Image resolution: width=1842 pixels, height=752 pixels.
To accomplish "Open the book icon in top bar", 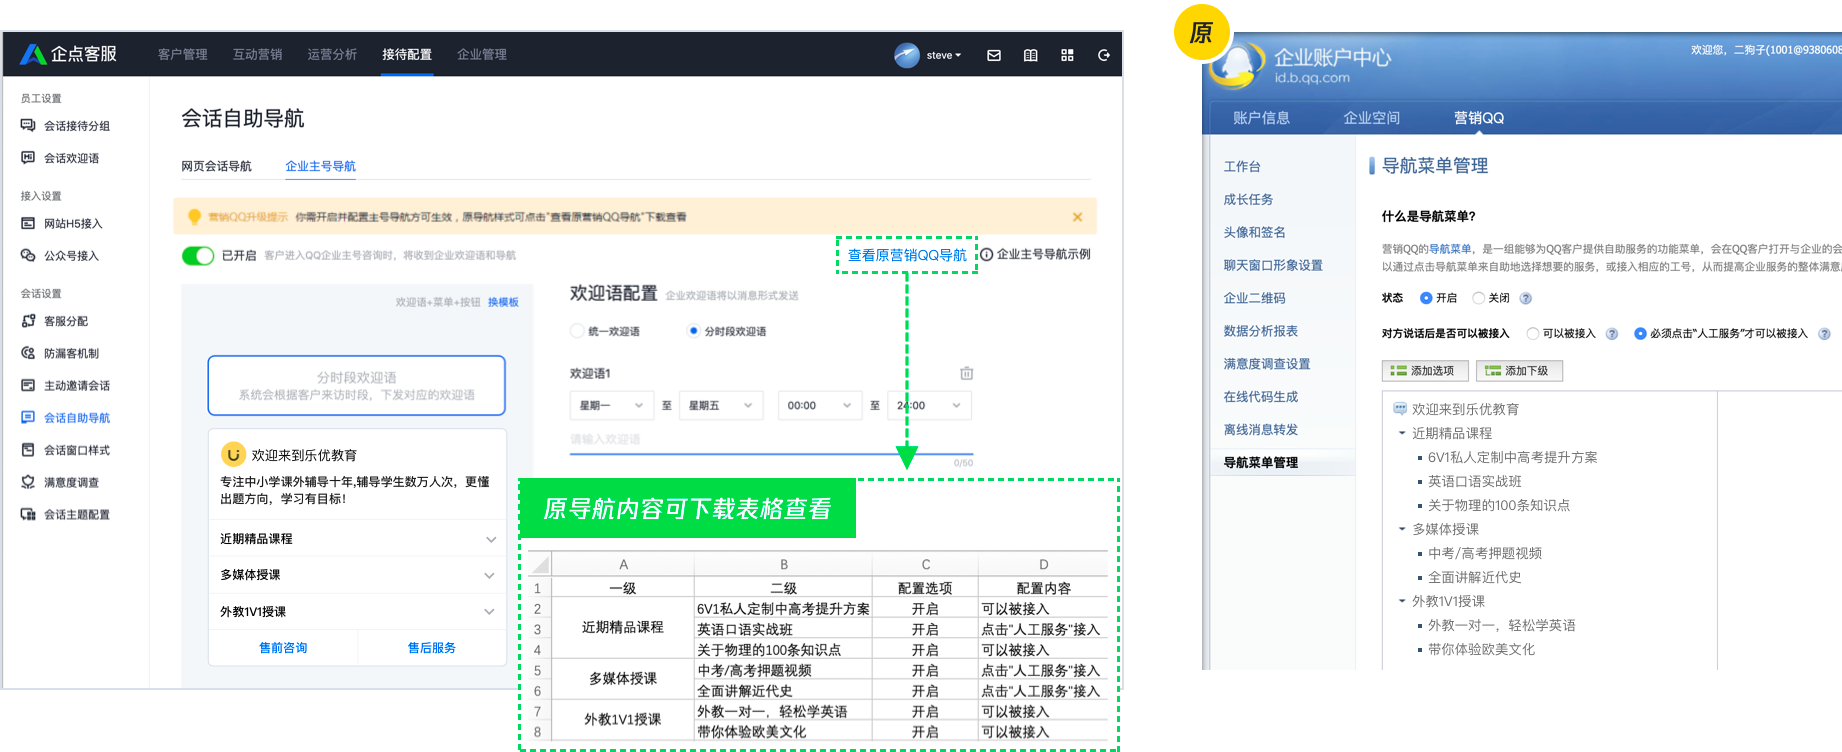I will click(1031, 55).
